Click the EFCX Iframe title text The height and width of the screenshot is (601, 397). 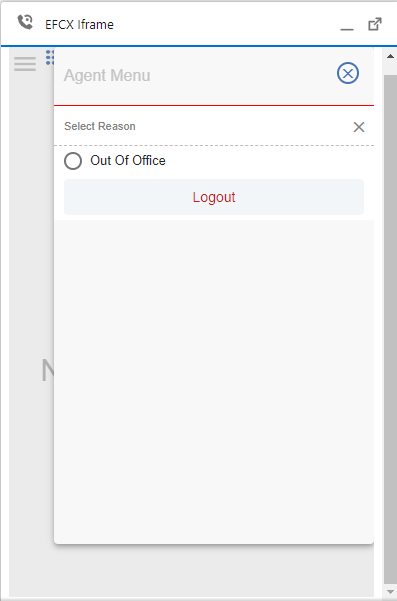(x=79, y=25)
